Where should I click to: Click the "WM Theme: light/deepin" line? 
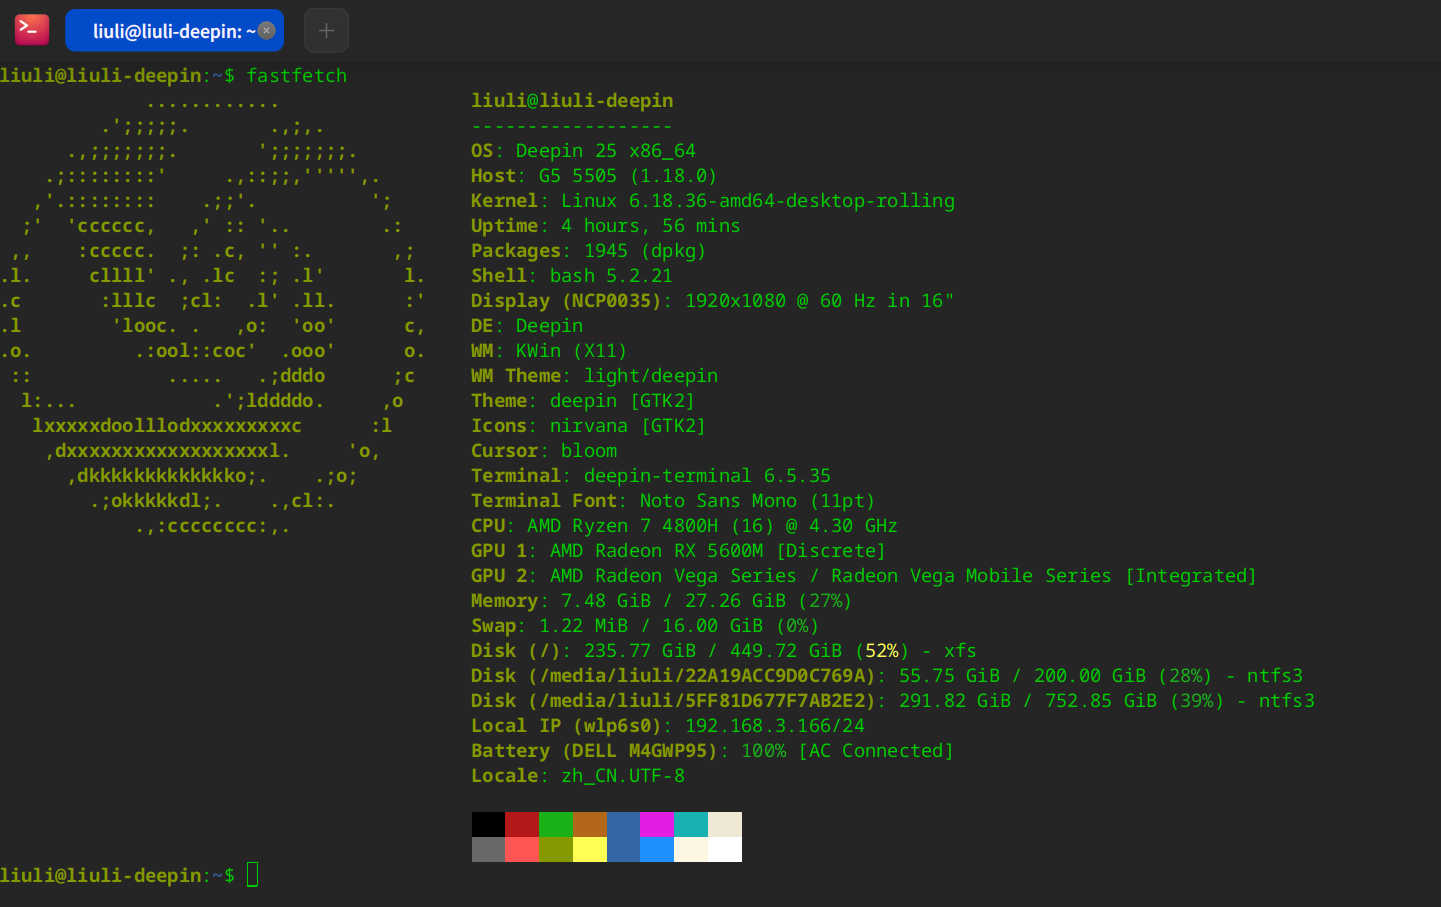(x=595, y=376)
